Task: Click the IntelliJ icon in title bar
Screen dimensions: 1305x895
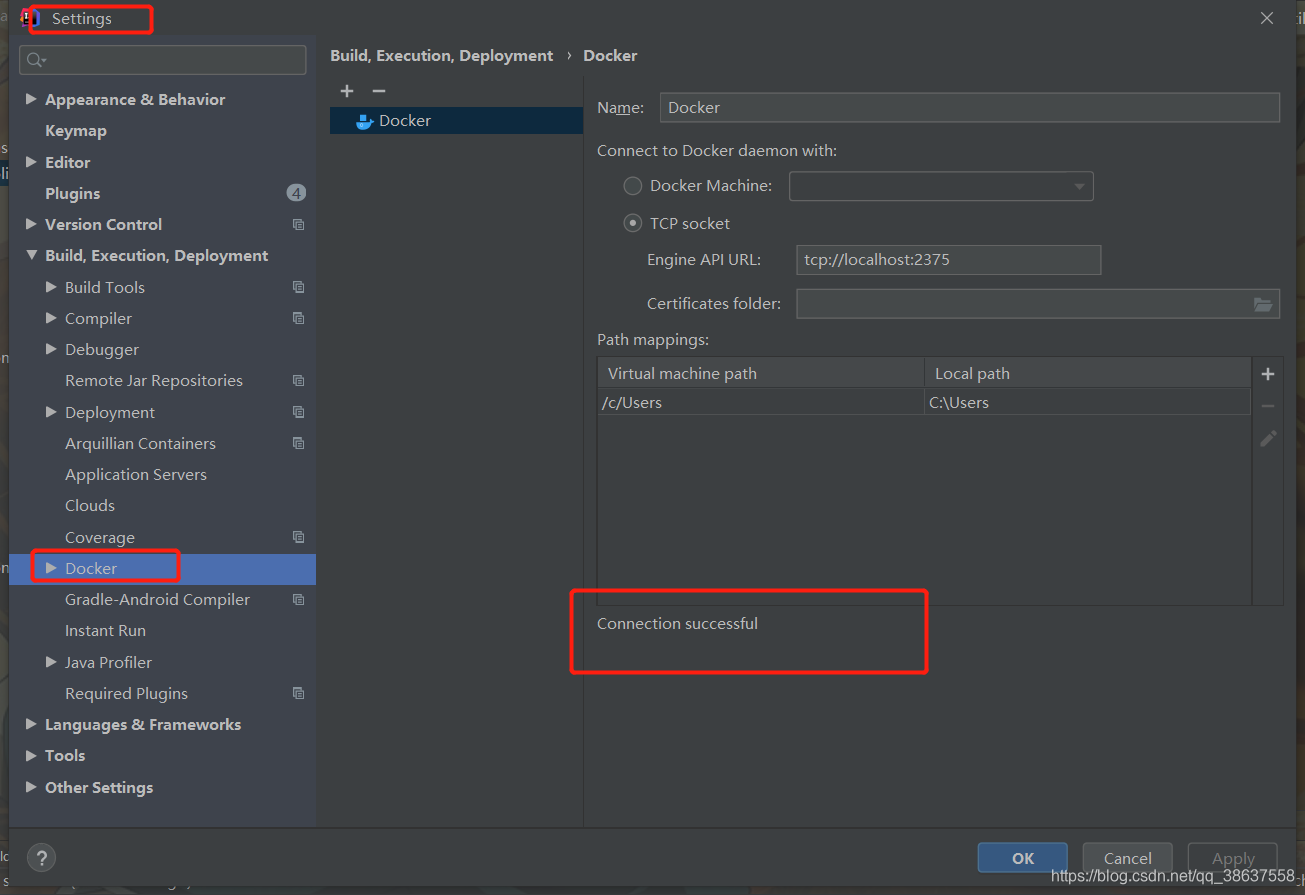Action: point(30,18)
